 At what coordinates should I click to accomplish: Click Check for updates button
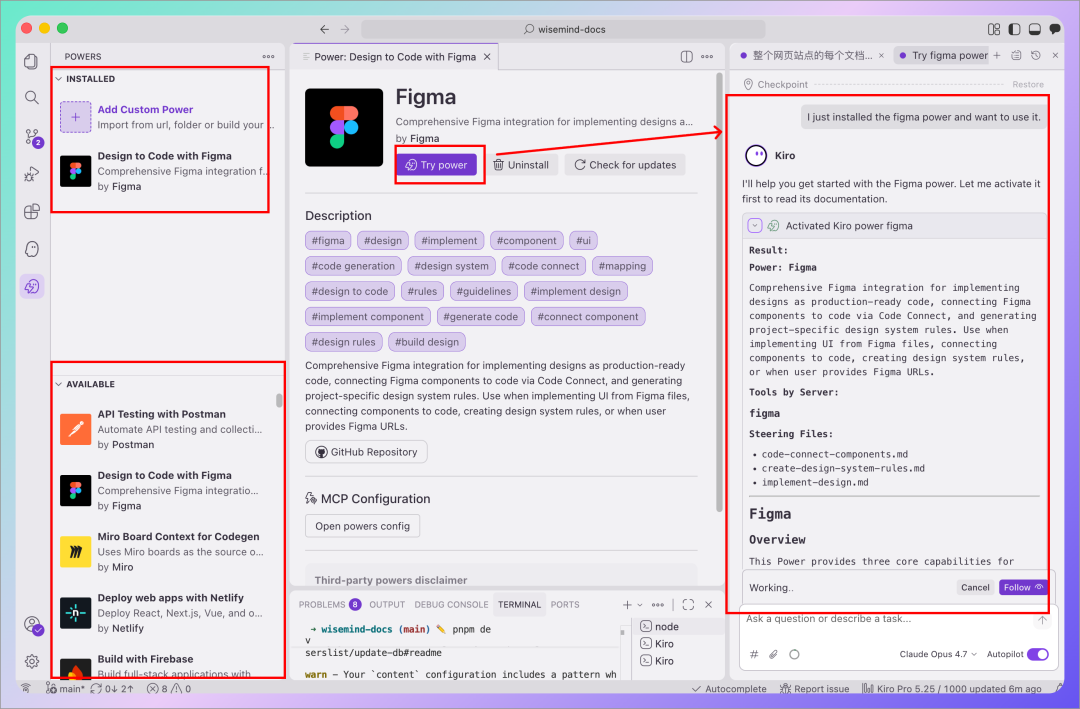(625, 165)
